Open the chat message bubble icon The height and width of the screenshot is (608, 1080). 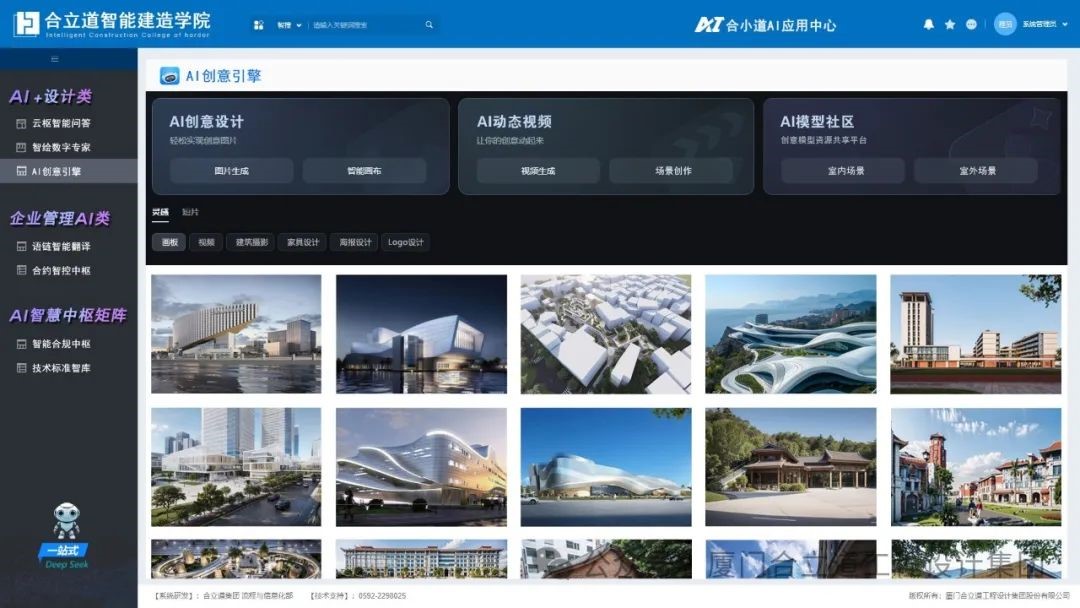pos(971,24)
